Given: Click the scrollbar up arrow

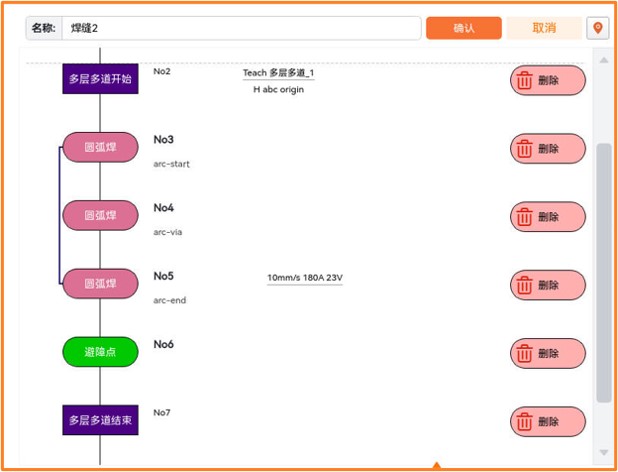Looking at the screenshot, I should coord(603,60).
